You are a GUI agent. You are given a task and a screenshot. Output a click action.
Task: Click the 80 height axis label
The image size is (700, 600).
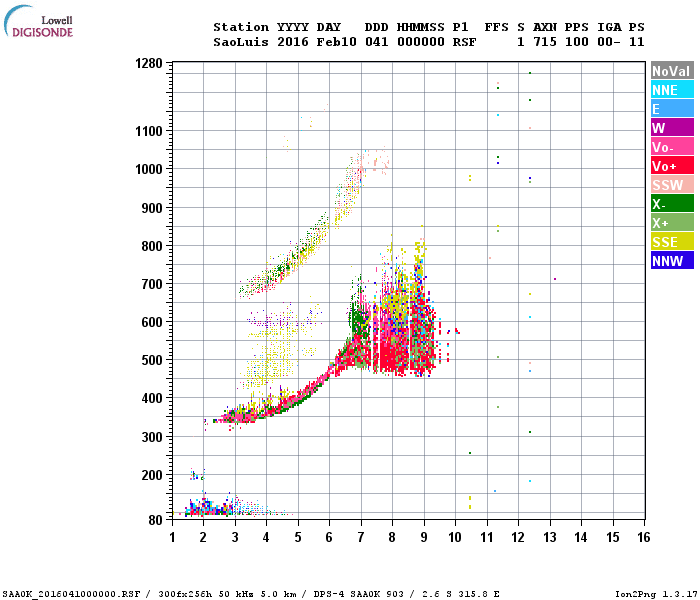pyautogui.click(x=155, y=520)
